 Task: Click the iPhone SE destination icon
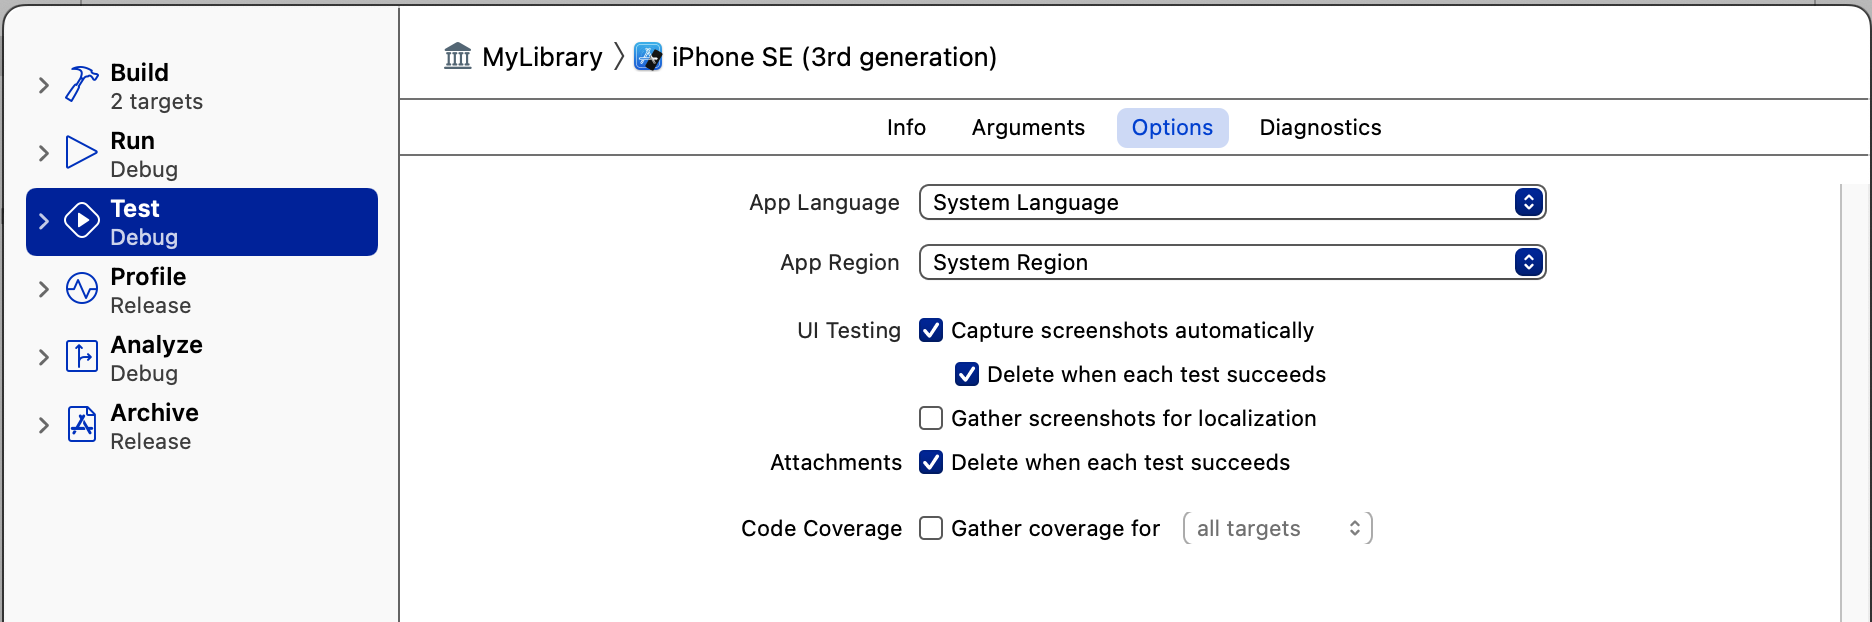[x=648, y=57]
